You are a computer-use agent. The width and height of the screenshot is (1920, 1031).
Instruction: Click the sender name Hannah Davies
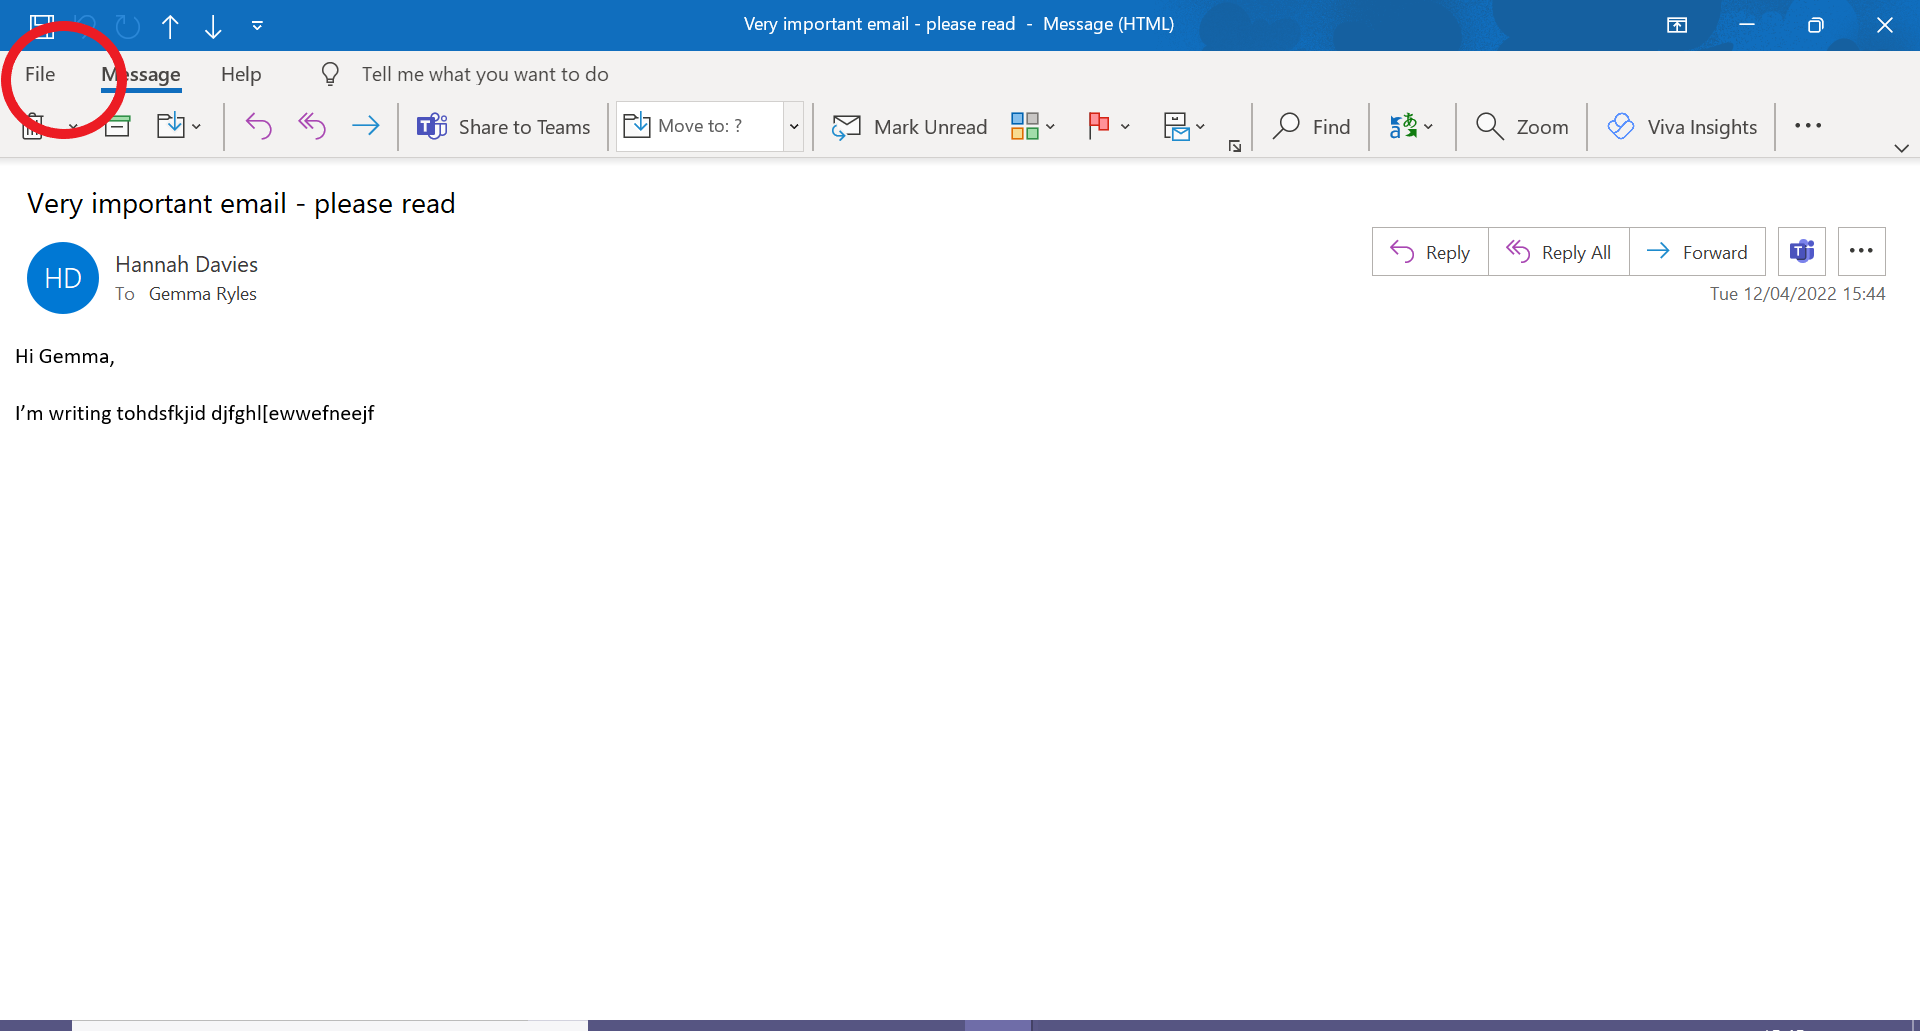point(187,264)
